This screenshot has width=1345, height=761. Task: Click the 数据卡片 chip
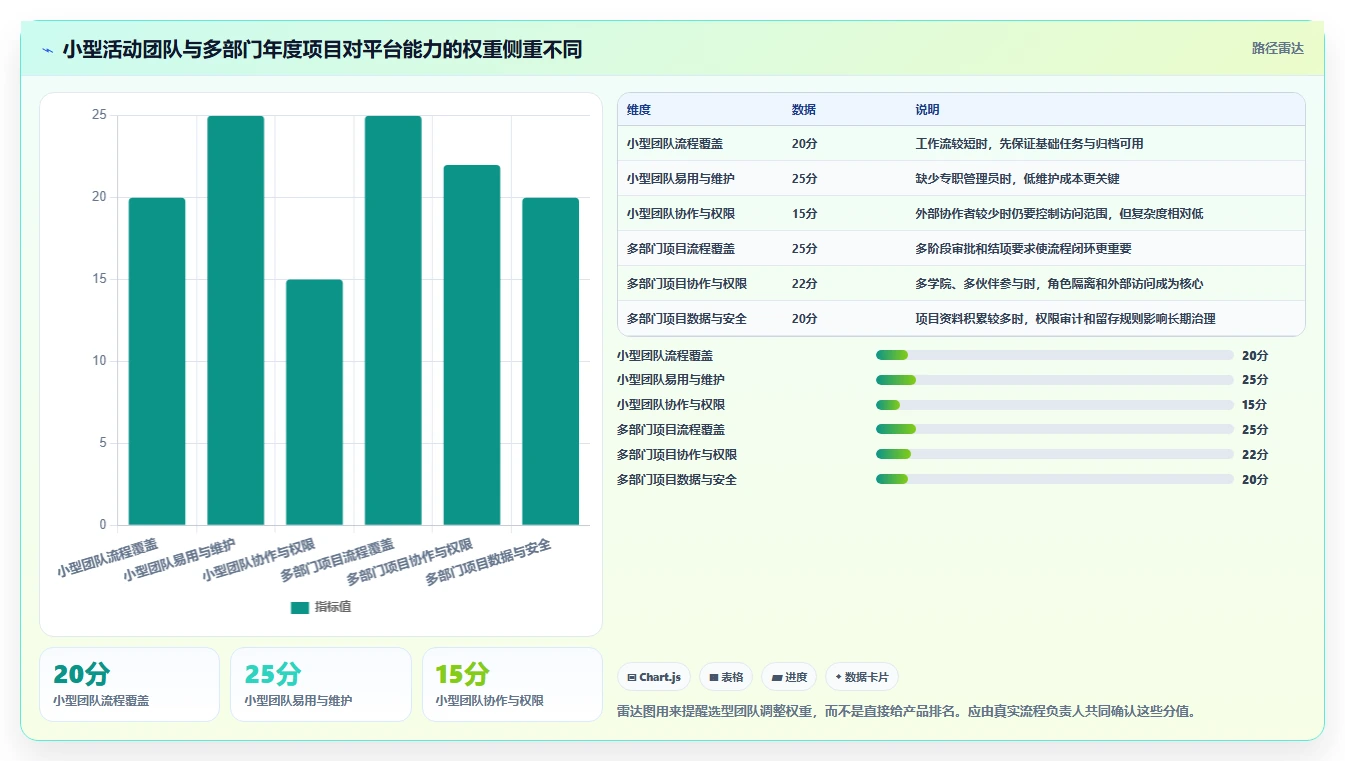click(x=861, y=677)
